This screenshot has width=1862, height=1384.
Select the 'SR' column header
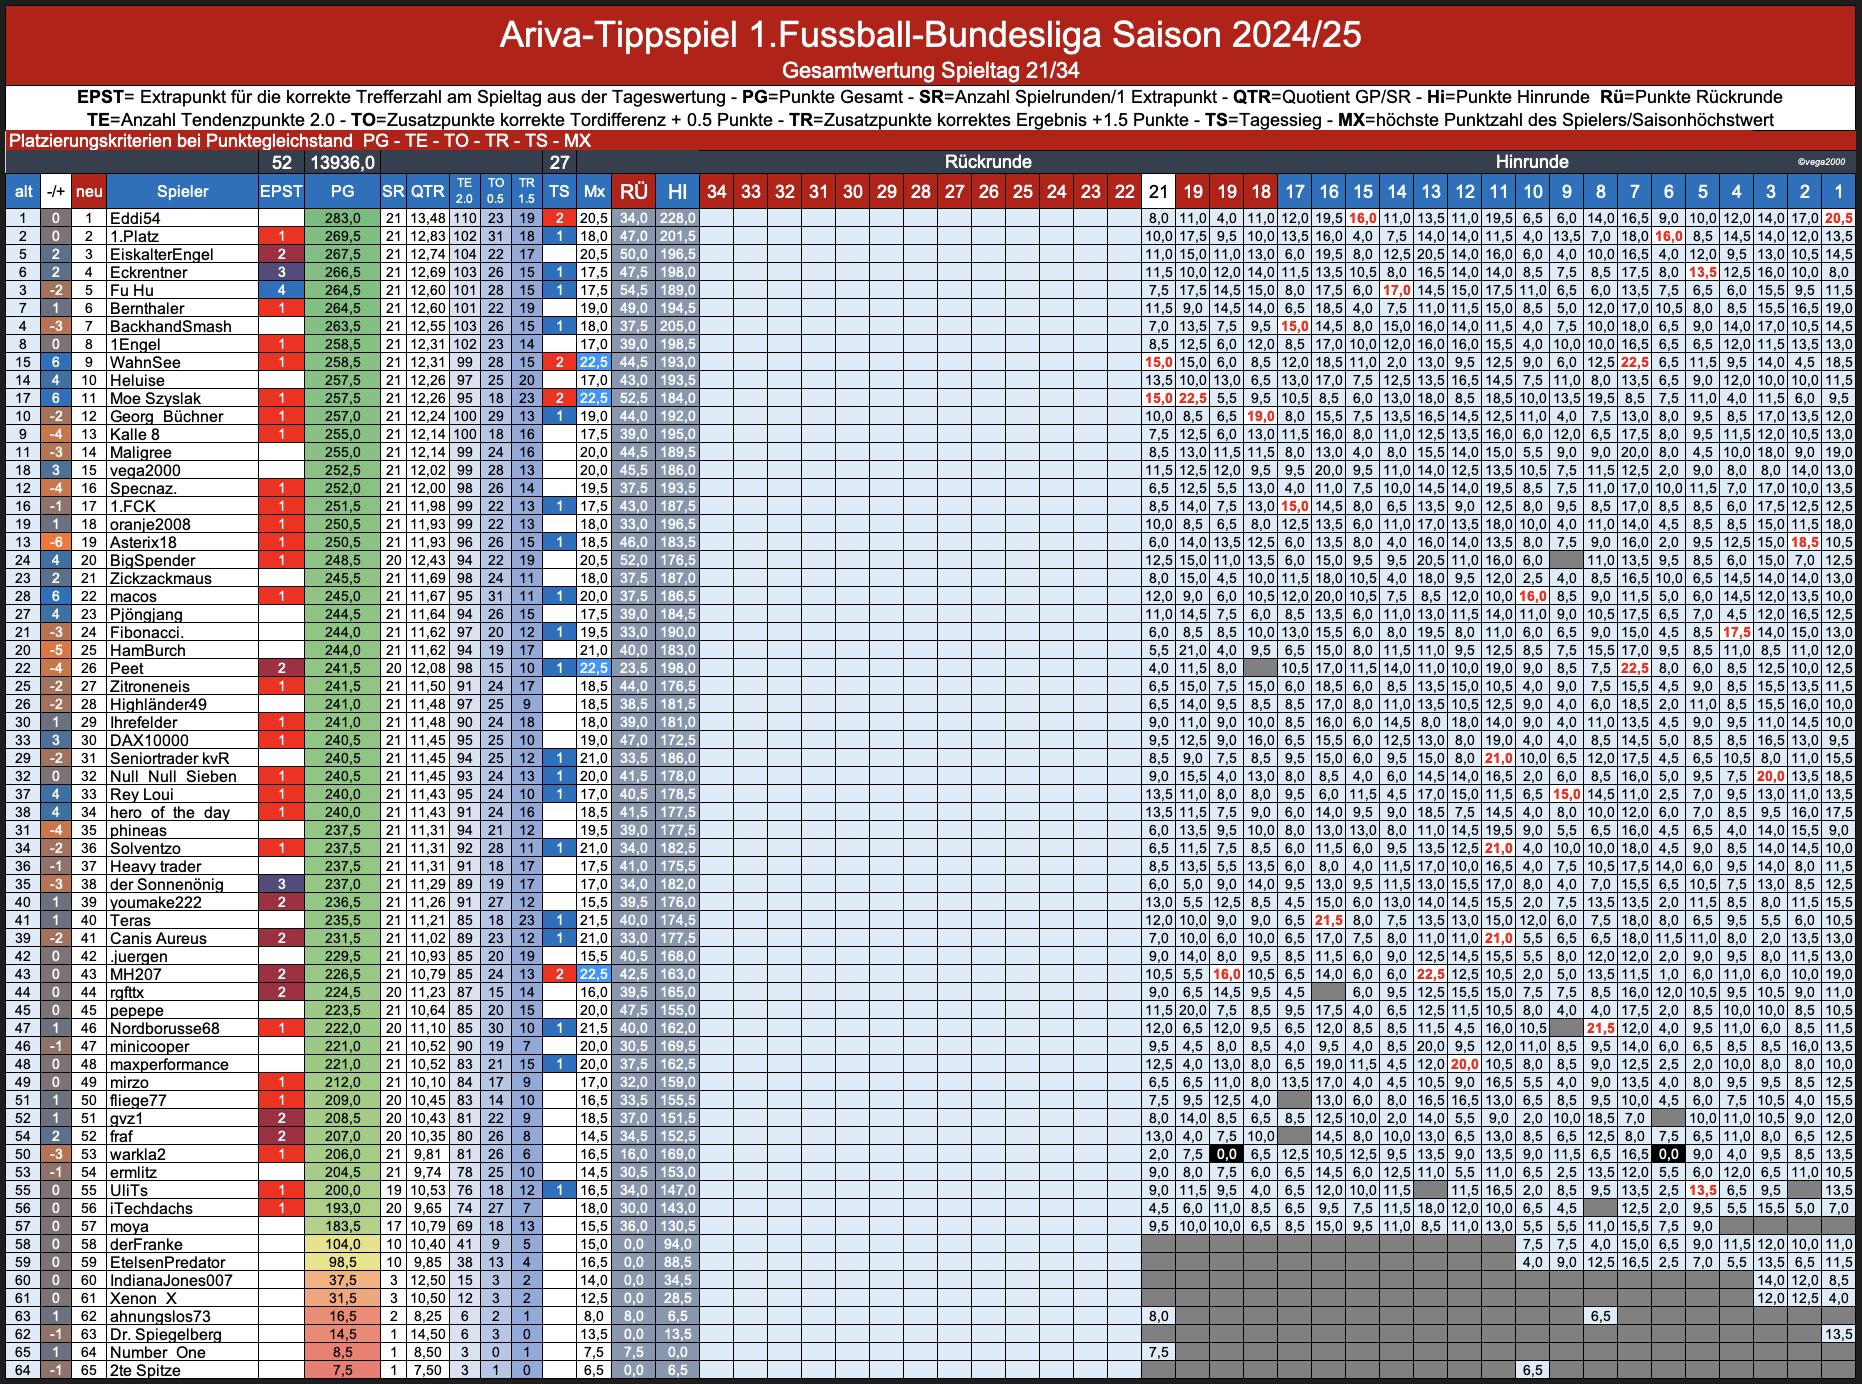pyautogui.click(x=393, y=191)
